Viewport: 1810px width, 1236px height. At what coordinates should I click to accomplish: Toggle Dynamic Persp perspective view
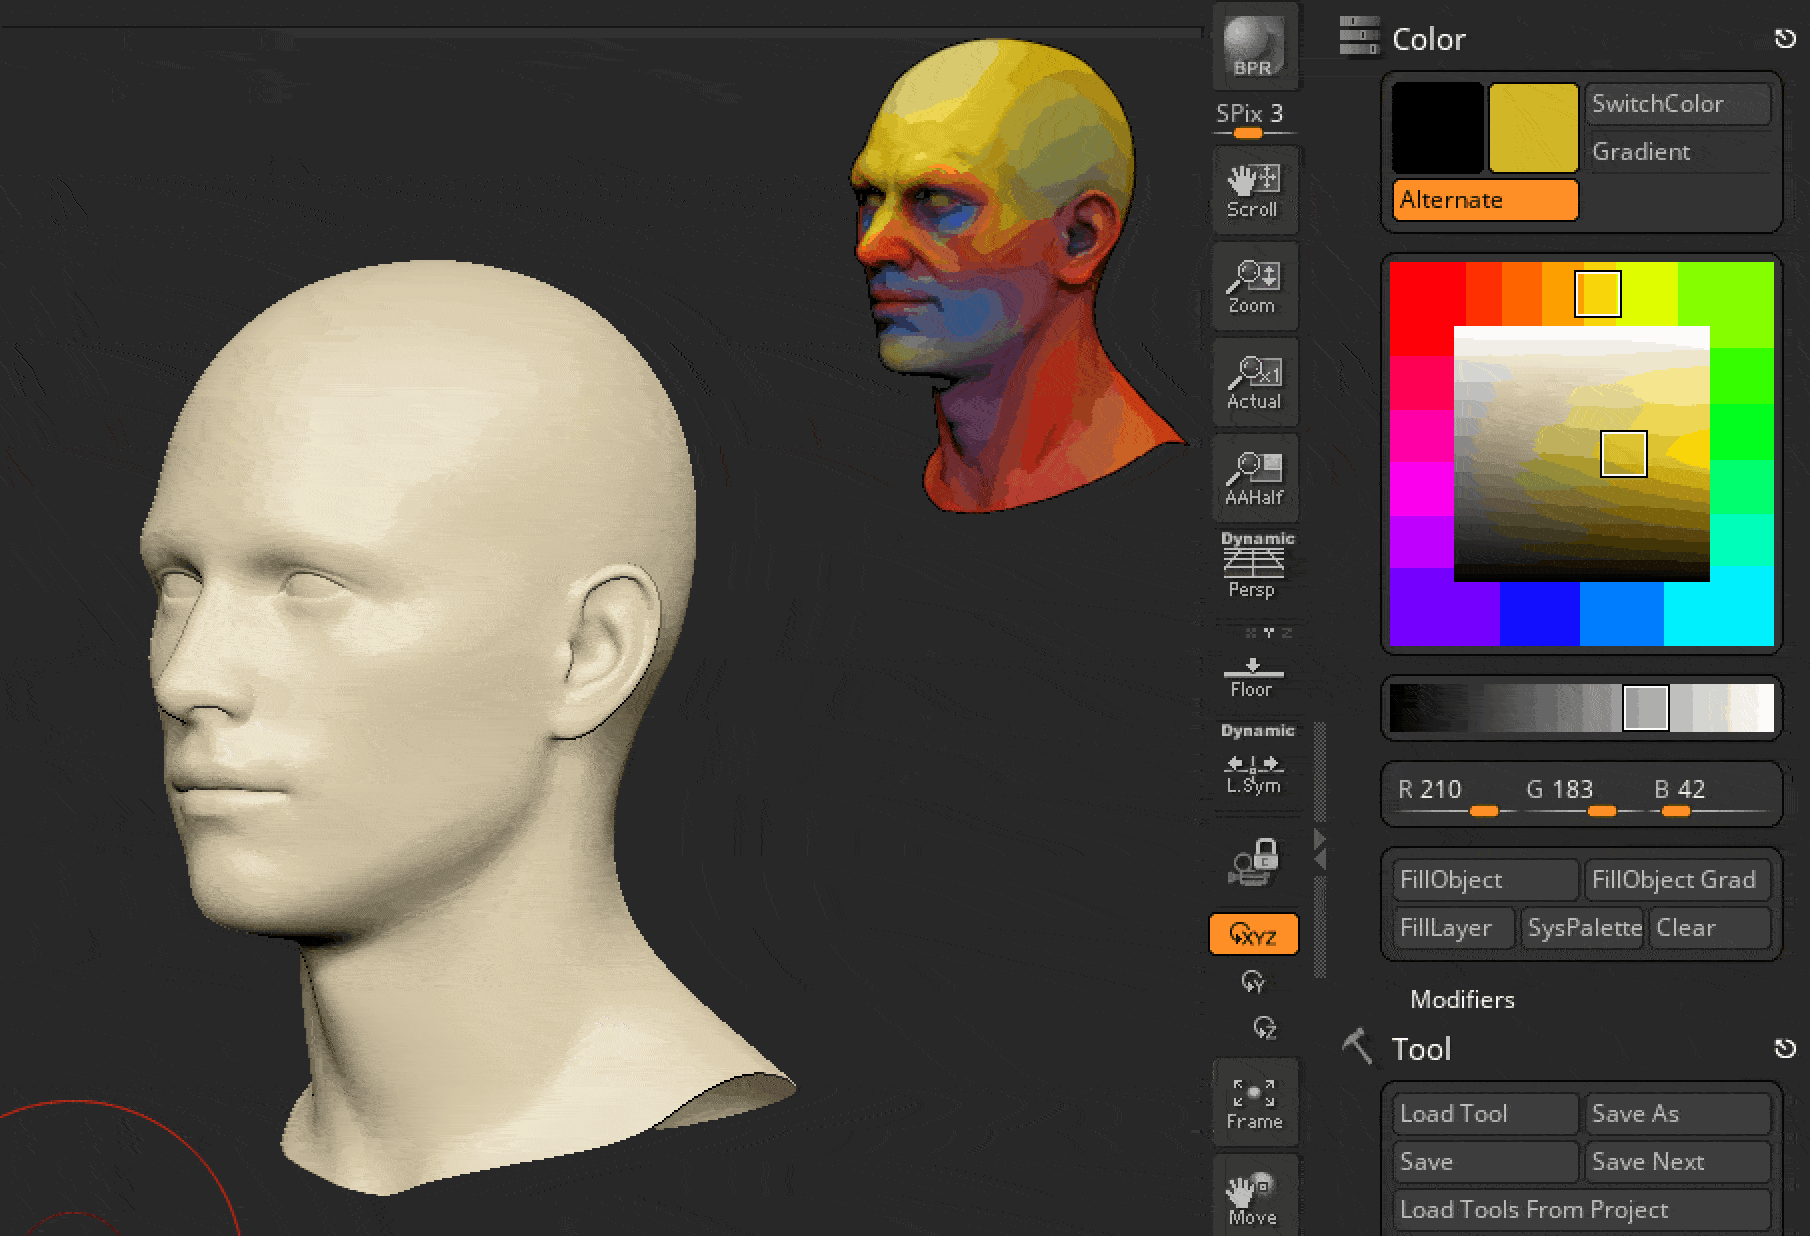pos(1255,565)
